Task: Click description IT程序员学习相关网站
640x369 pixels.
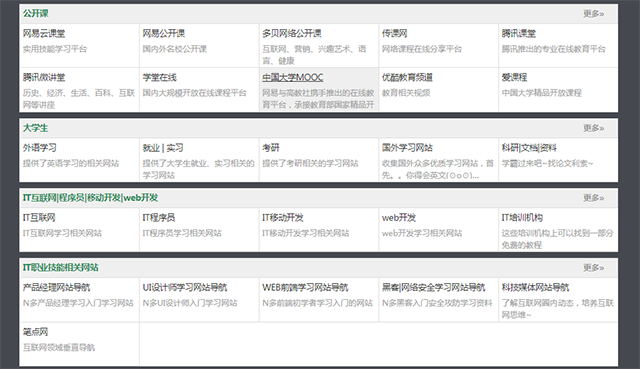Action: (182, 233)
